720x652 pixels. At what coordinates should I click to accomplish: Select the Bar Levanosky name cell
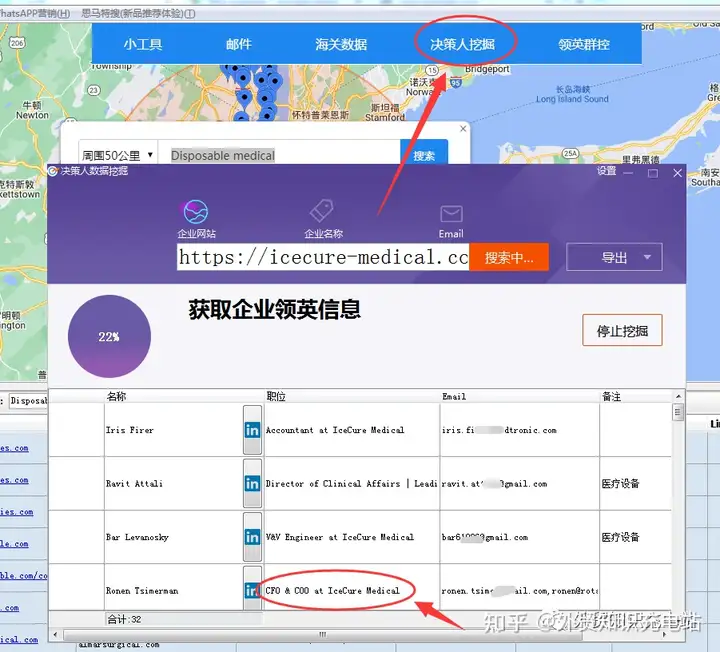174,537
